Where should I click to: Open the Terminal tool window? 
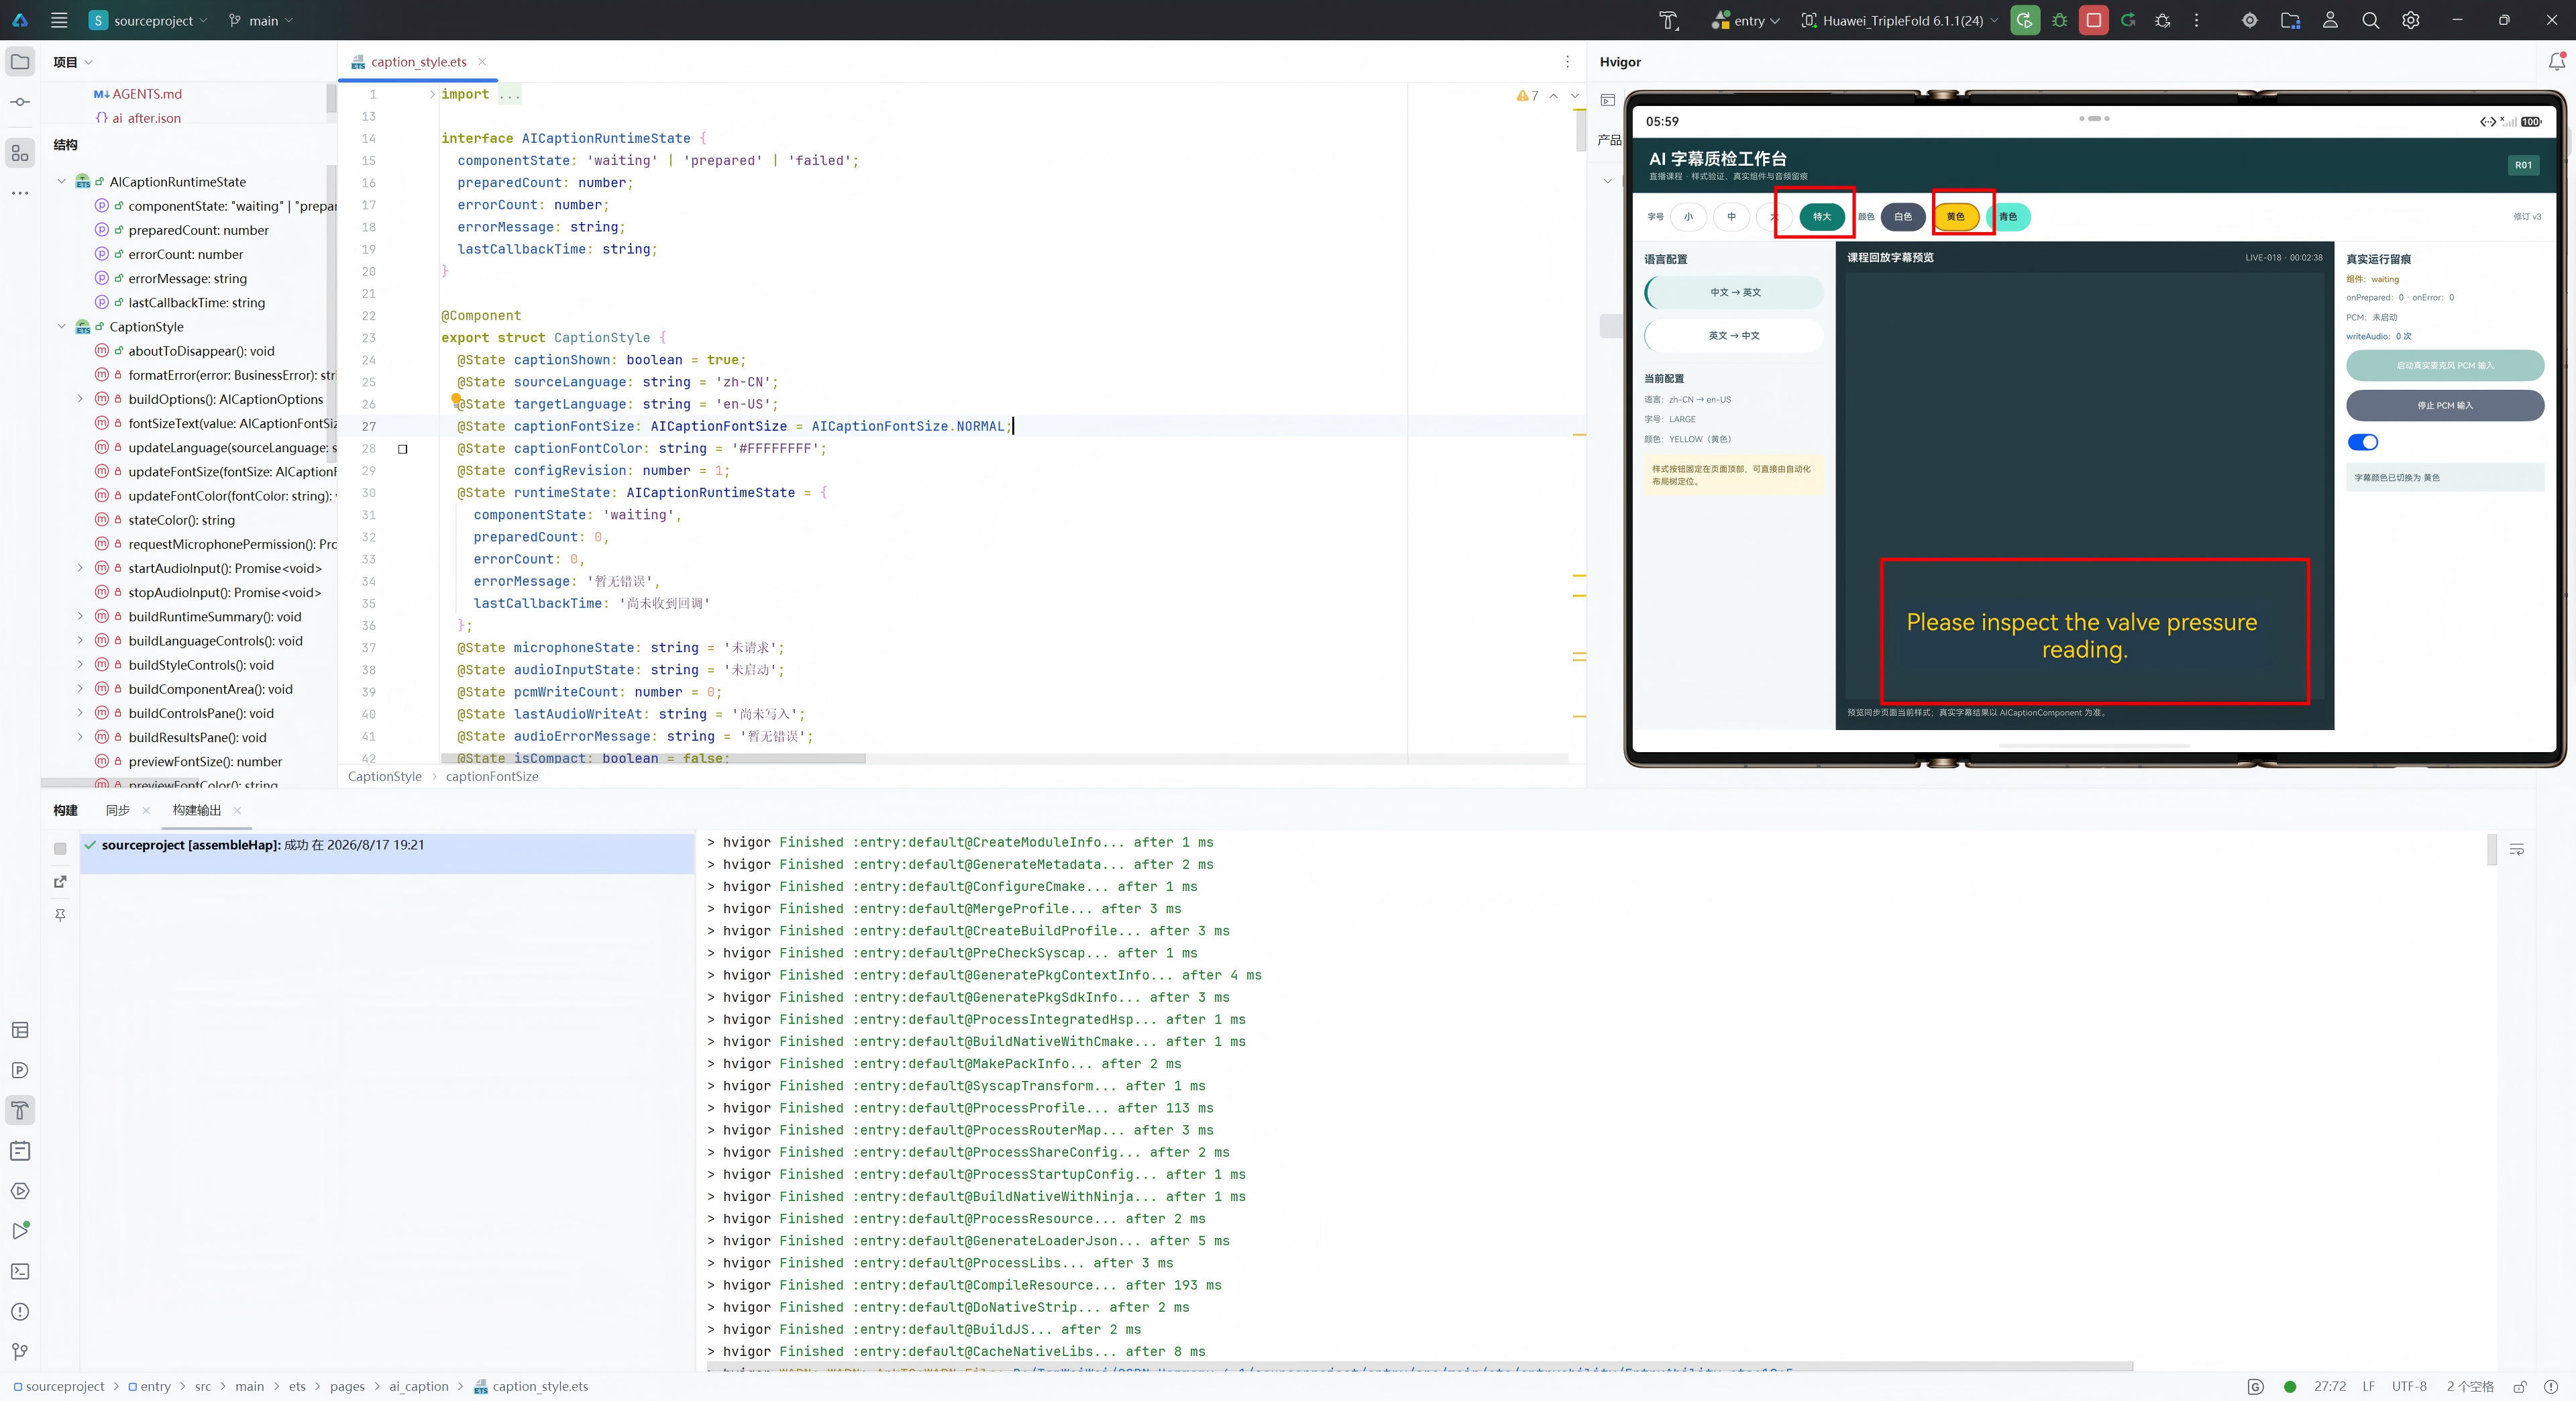[x=20, y=1271]
